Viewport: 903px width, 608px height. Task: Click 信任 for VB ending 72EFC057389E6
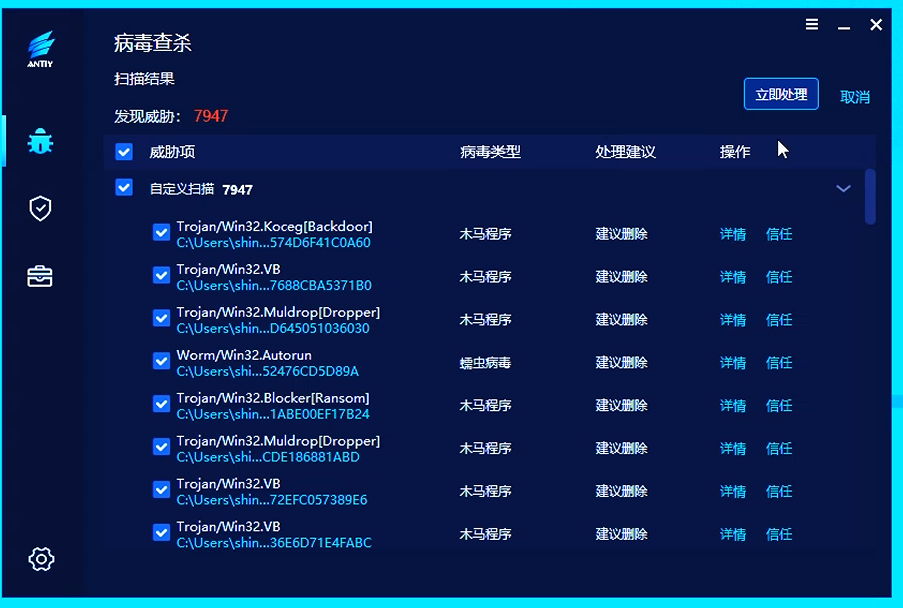[x=779, y=491]
